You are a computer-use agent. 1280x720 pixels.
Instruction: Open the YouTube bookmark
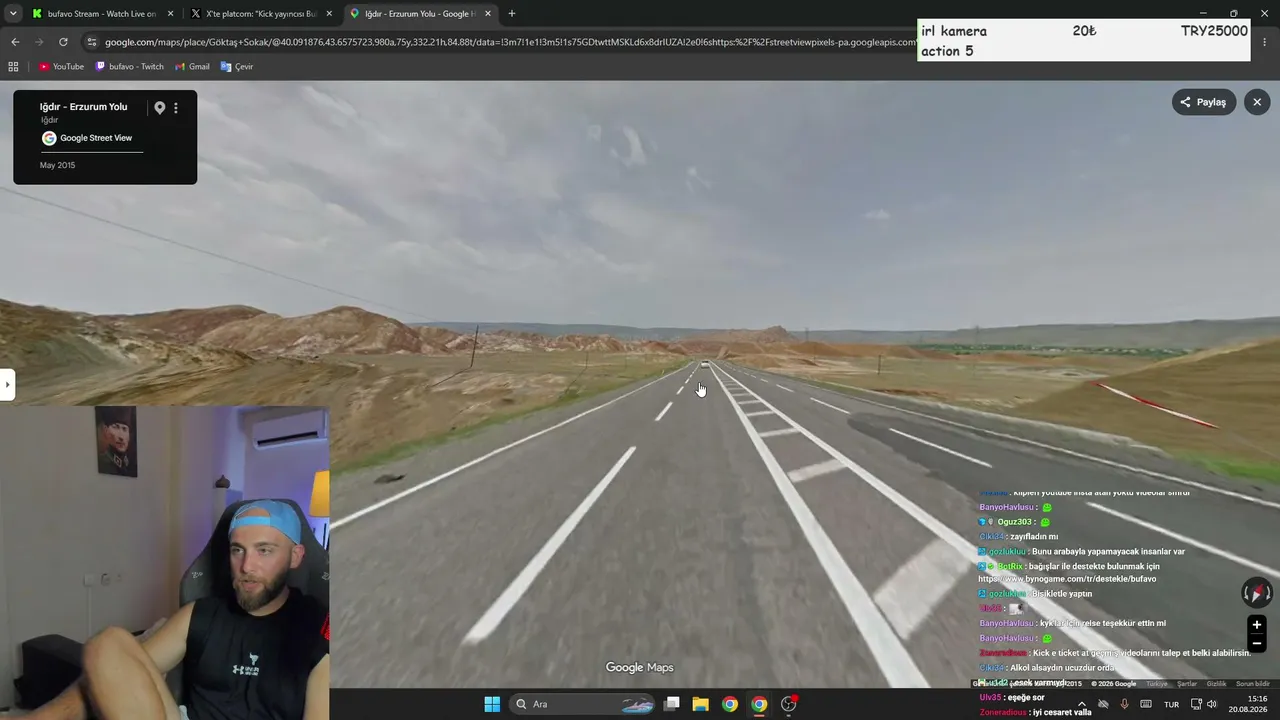pyautogui.click(x=61, y=67)
